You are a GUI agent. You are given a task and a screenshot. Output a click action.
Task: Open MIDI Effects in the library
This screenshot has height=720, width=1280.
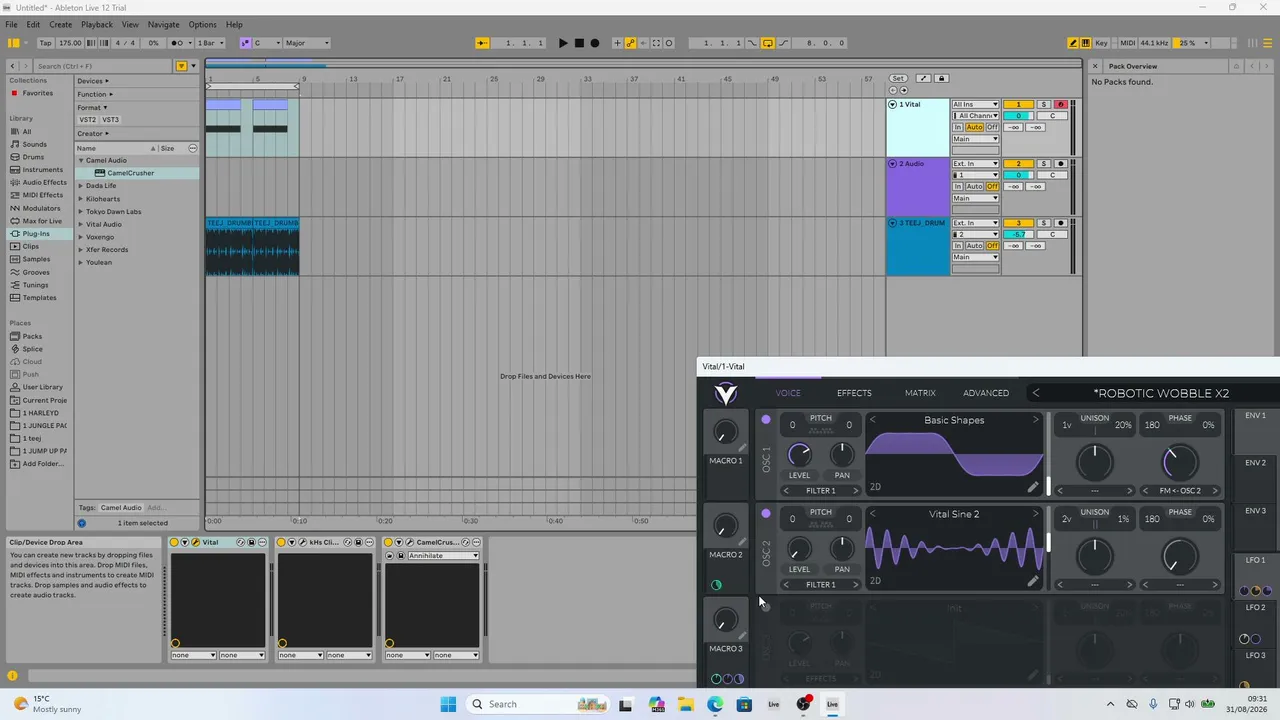point(42,195)
